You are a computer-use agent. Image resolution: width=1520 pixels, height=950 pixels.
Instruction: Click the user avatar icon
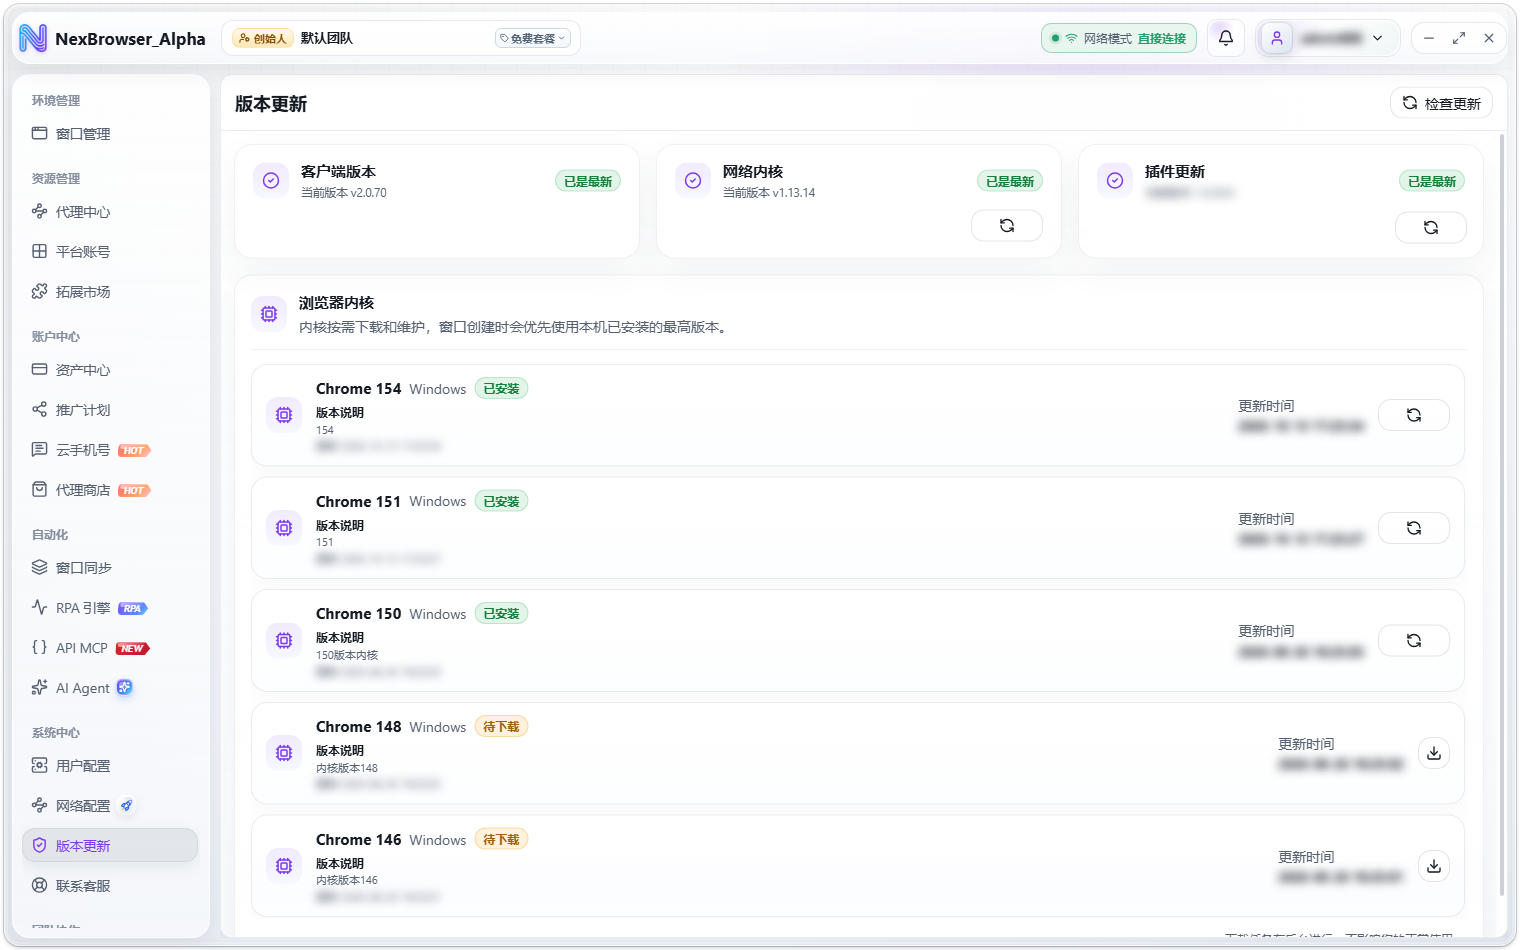click(1277, 38)
